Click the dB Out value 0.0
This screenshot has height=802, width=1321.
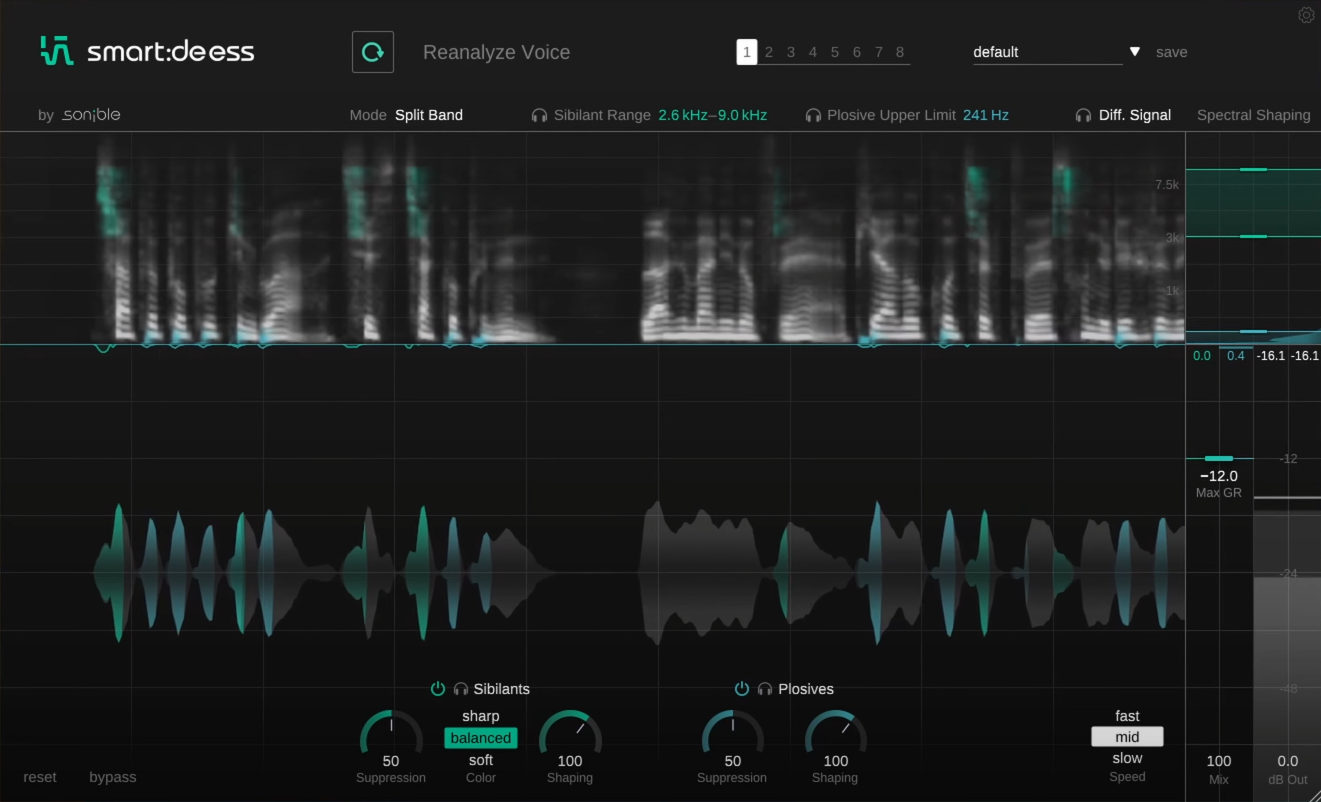point(1288,761)
